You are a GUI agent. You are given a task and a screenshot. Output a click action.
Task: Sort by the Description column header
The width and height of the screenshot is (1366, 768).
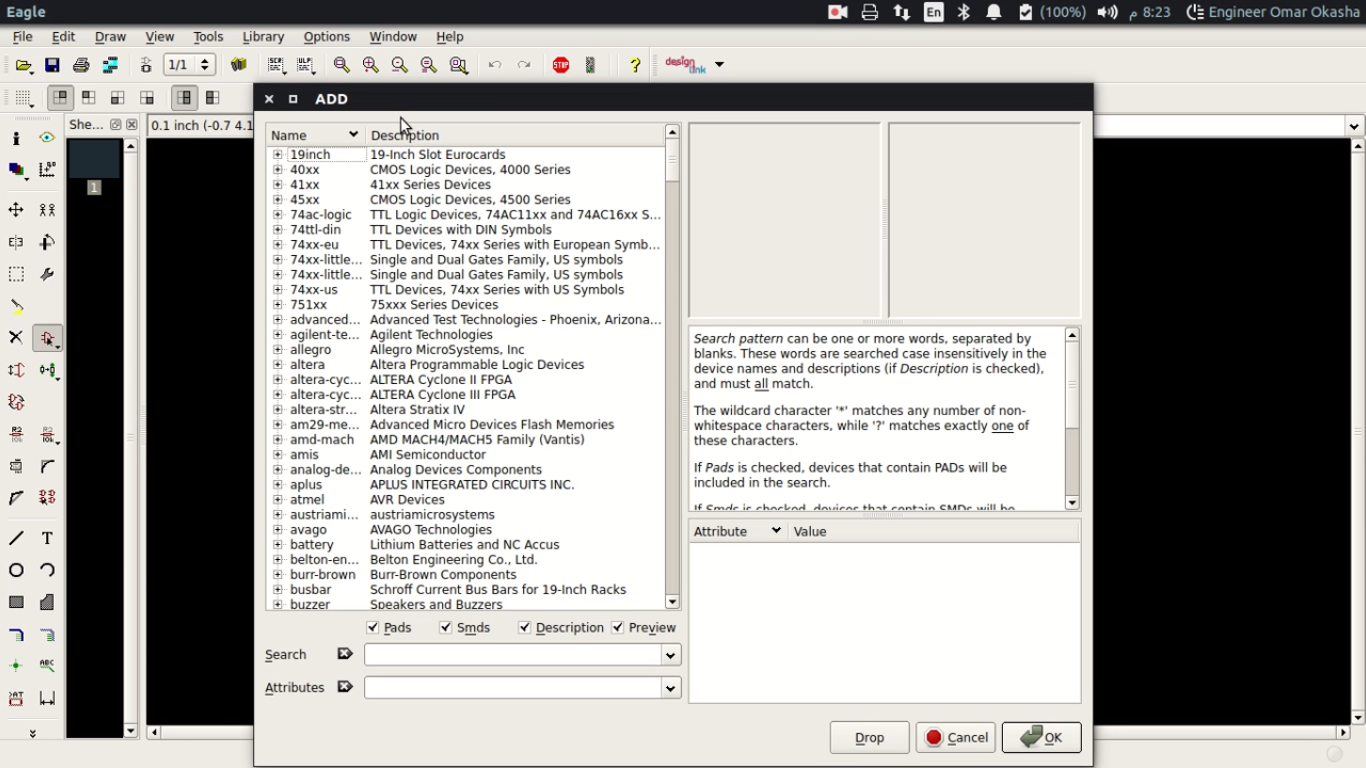point(514,135)
